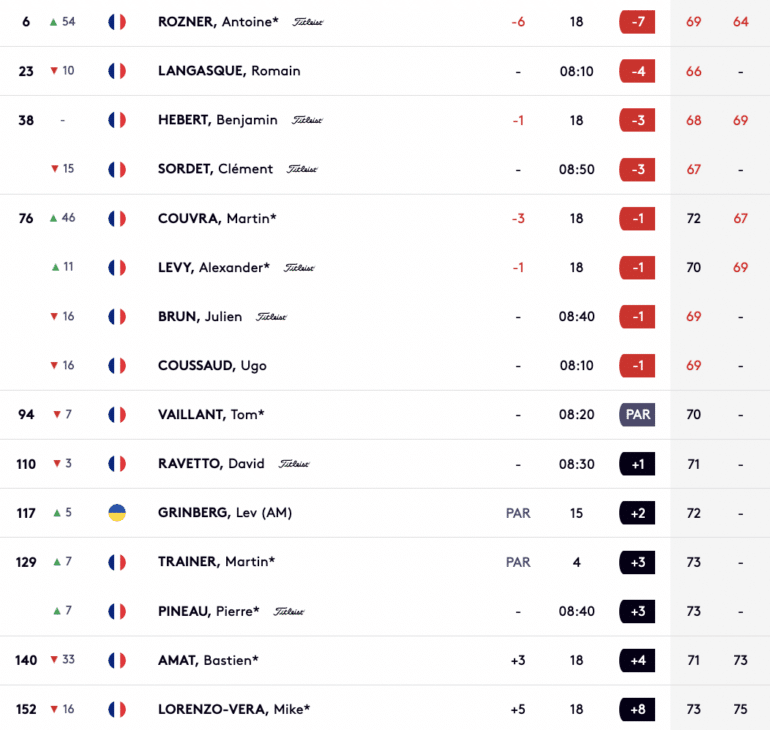
Task: Click the +2 score badge for Grinberg
Action: pos(637,513)
